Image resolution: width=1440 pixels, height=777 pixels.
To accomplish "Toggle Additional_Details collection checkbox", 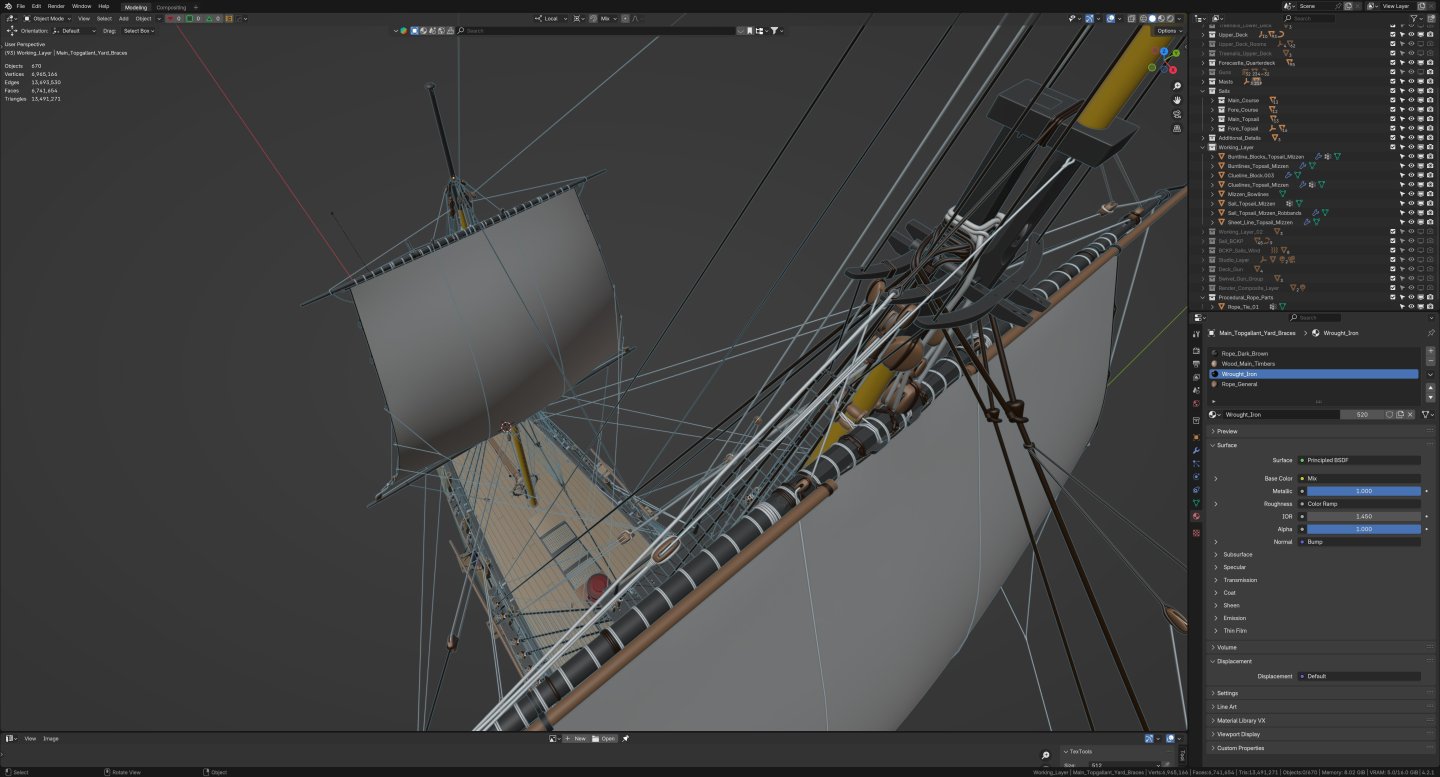I will [1393, 138].
